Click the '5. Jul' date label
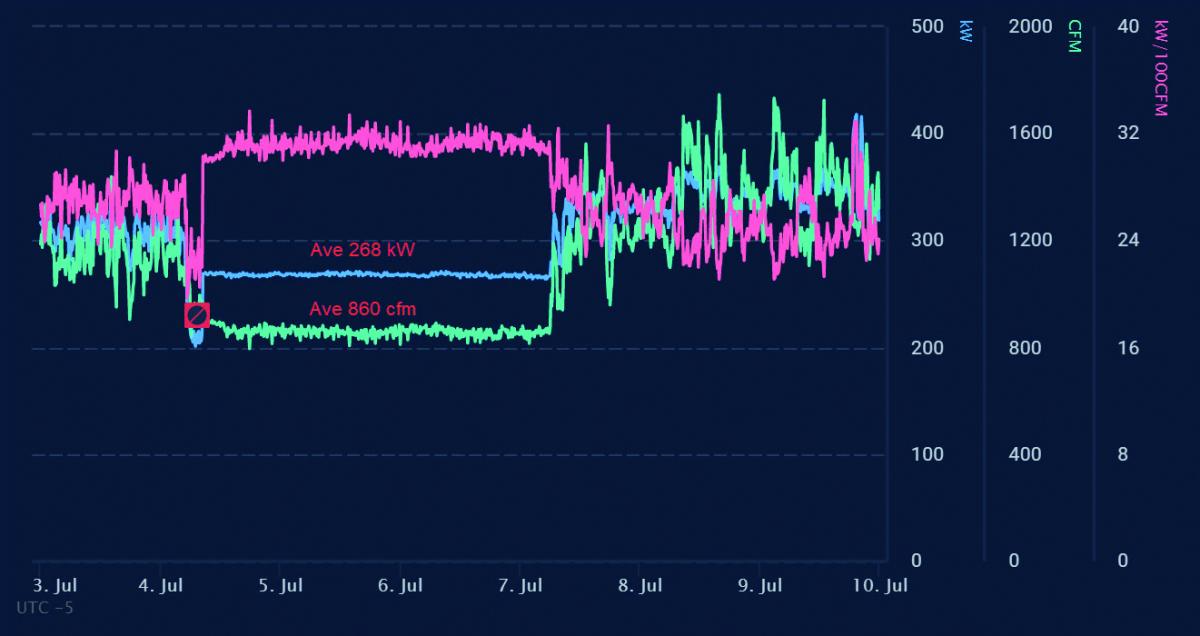This screenshot has width=1200, height=636. 280,586
